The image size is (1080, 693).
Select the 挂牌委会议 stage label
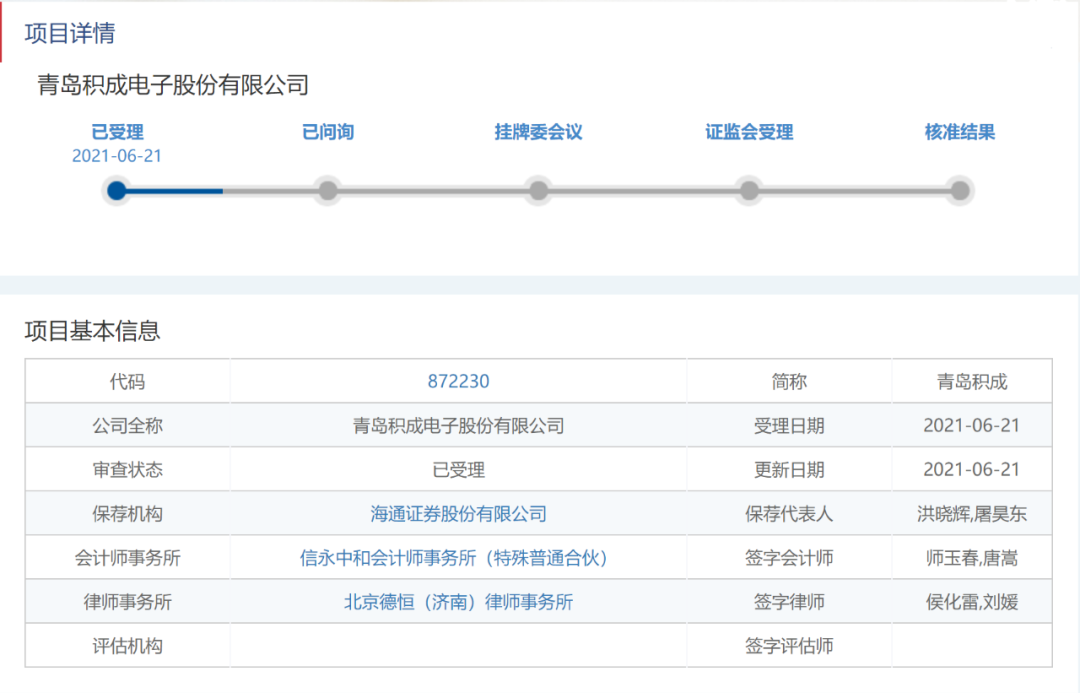[538, 132]
